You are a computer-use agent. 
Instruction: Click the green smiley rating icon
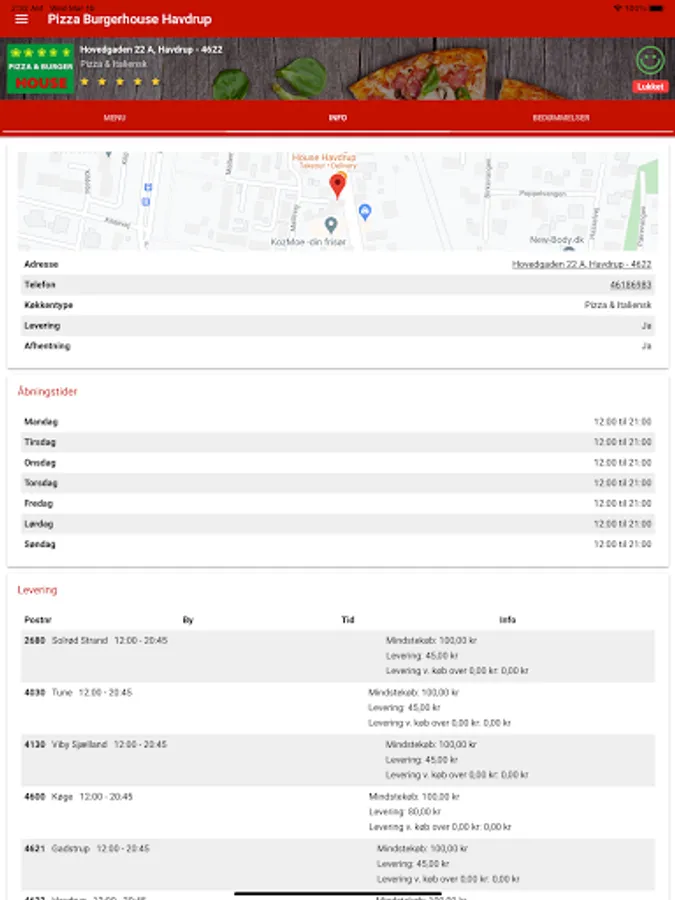click(x=650, y=60)
